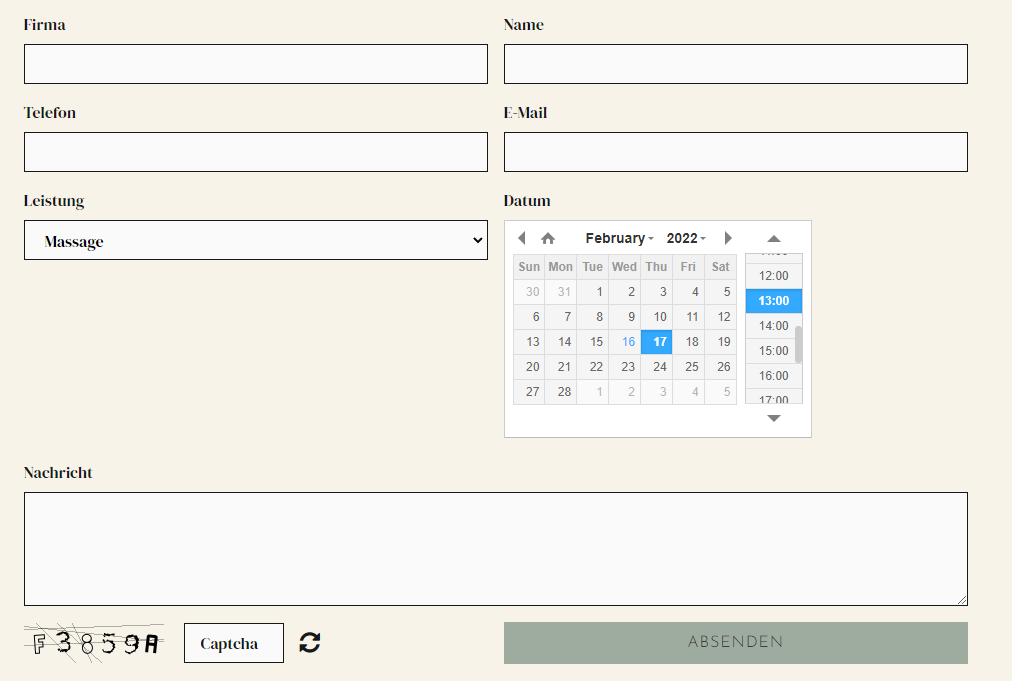The width and height of the screenshot is (1012, 681).
Task: Select time 16:00
Action: pos(774,376)
